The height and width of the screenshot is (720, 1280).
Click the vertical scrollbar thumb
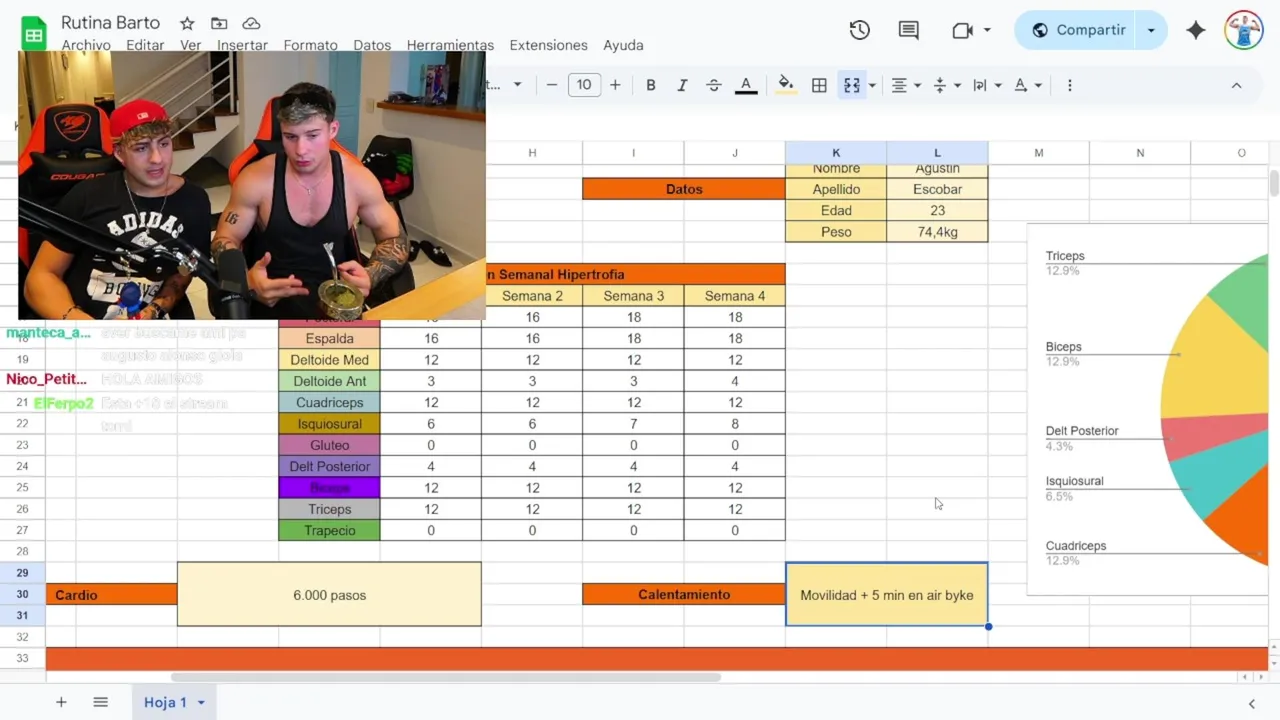click(1274, 184)
